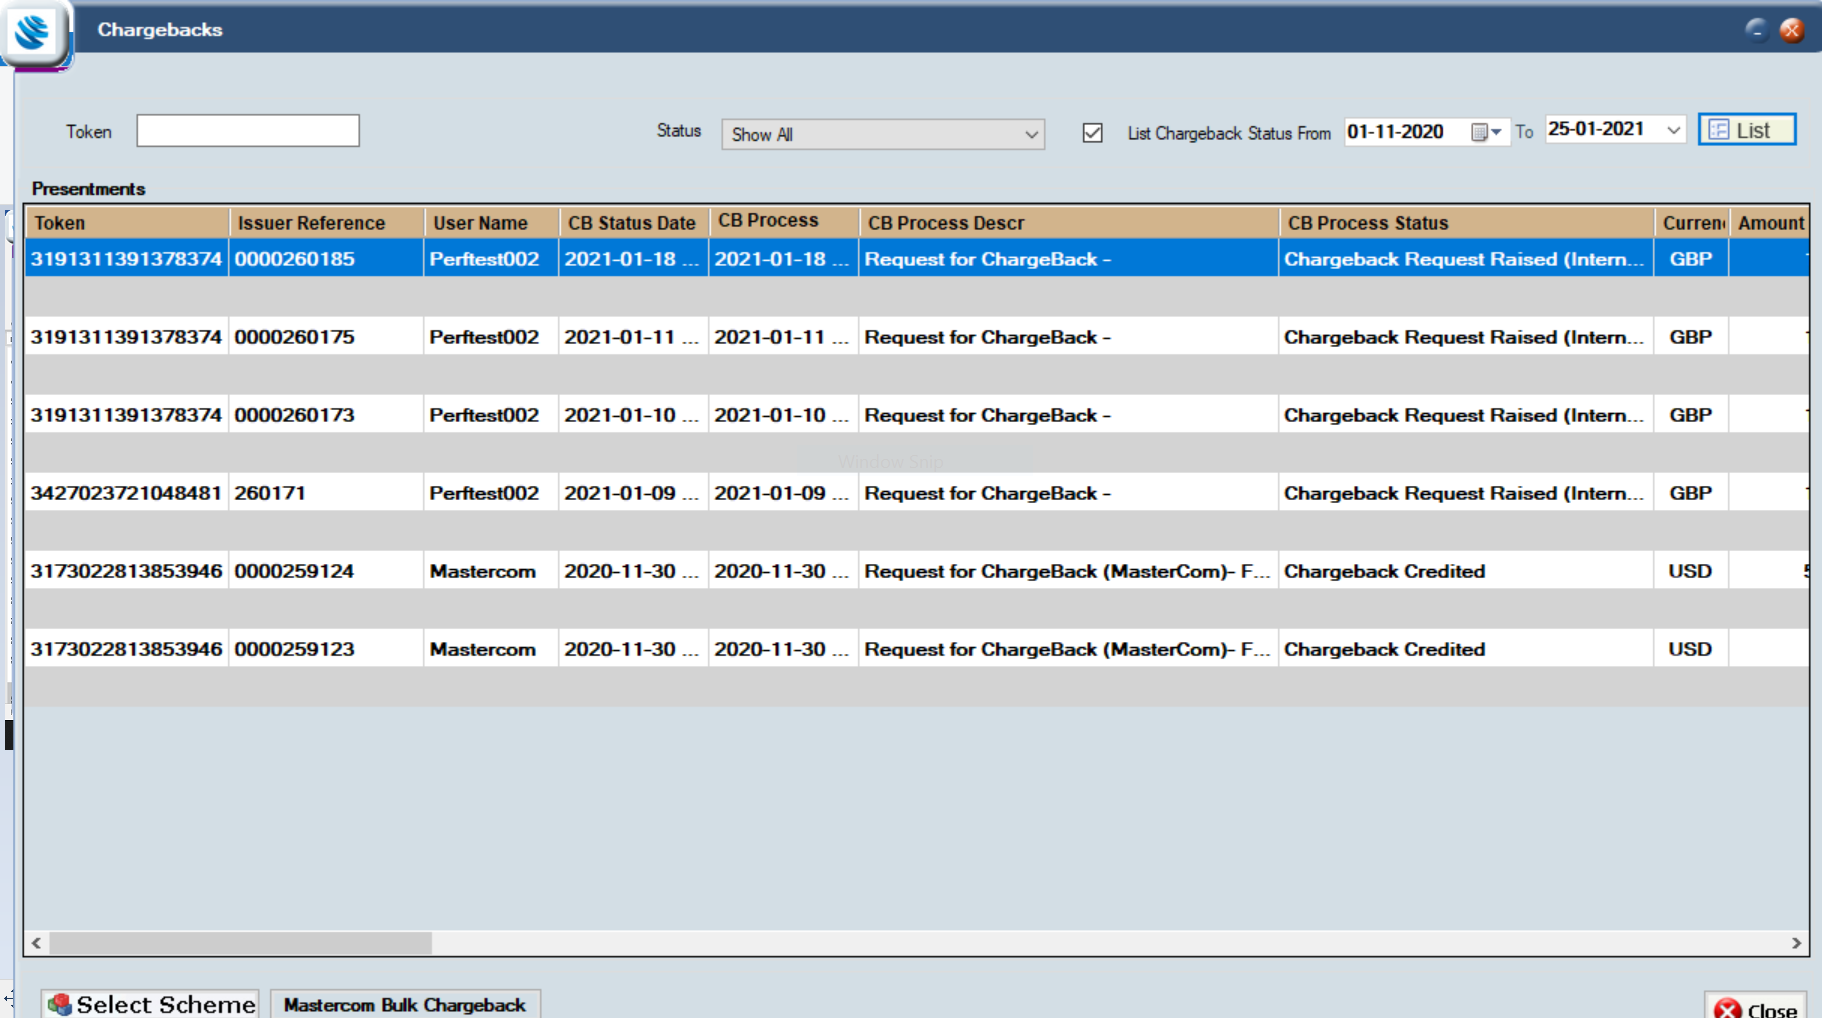
Task: Sort by the User Name column header
Action: (492, 223)
